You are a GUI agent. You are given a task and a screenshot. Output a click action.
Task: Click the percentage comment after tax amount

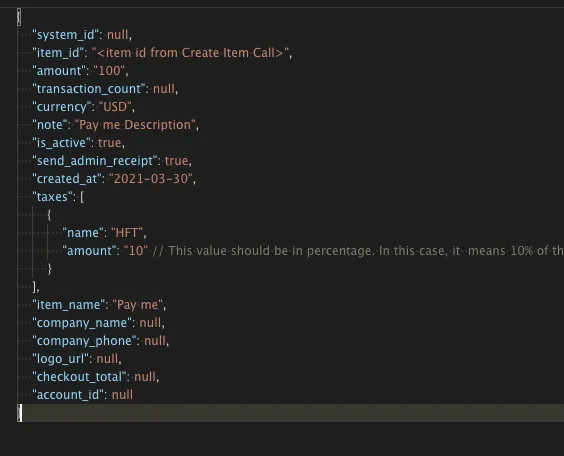pos(358,251)
